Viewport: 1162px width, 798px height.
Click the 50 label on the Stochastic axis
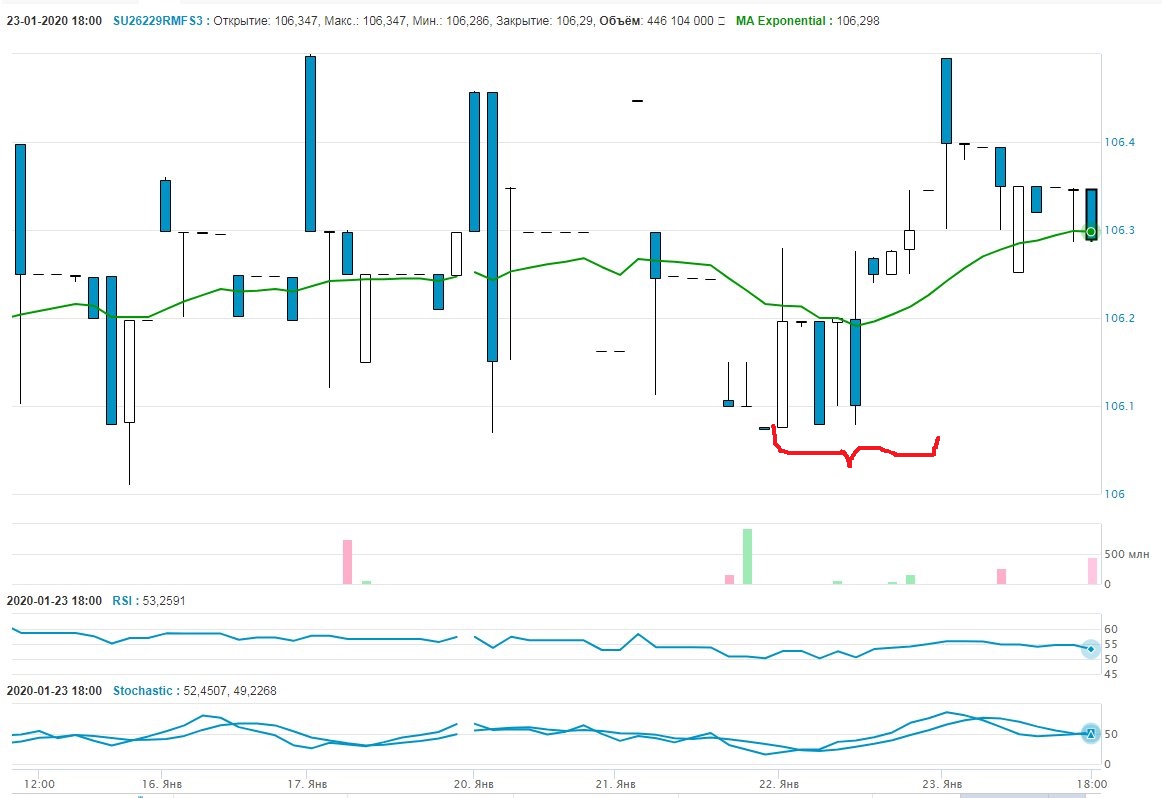(1111, 734)
